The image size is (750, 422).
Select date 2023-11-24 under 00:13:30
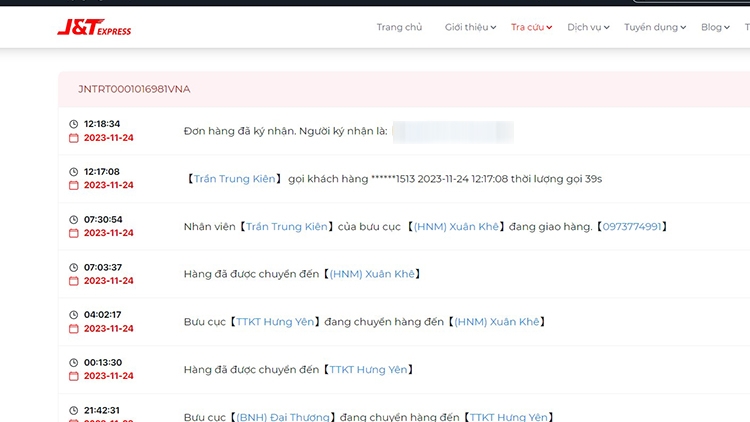pyautogui.click(x=109, y=376)
